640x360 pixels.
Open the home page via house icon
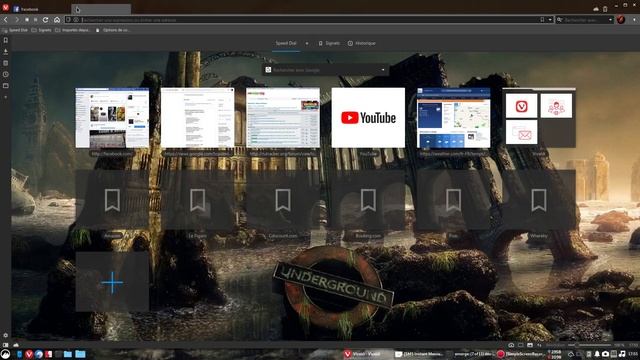tap(57, 20)
